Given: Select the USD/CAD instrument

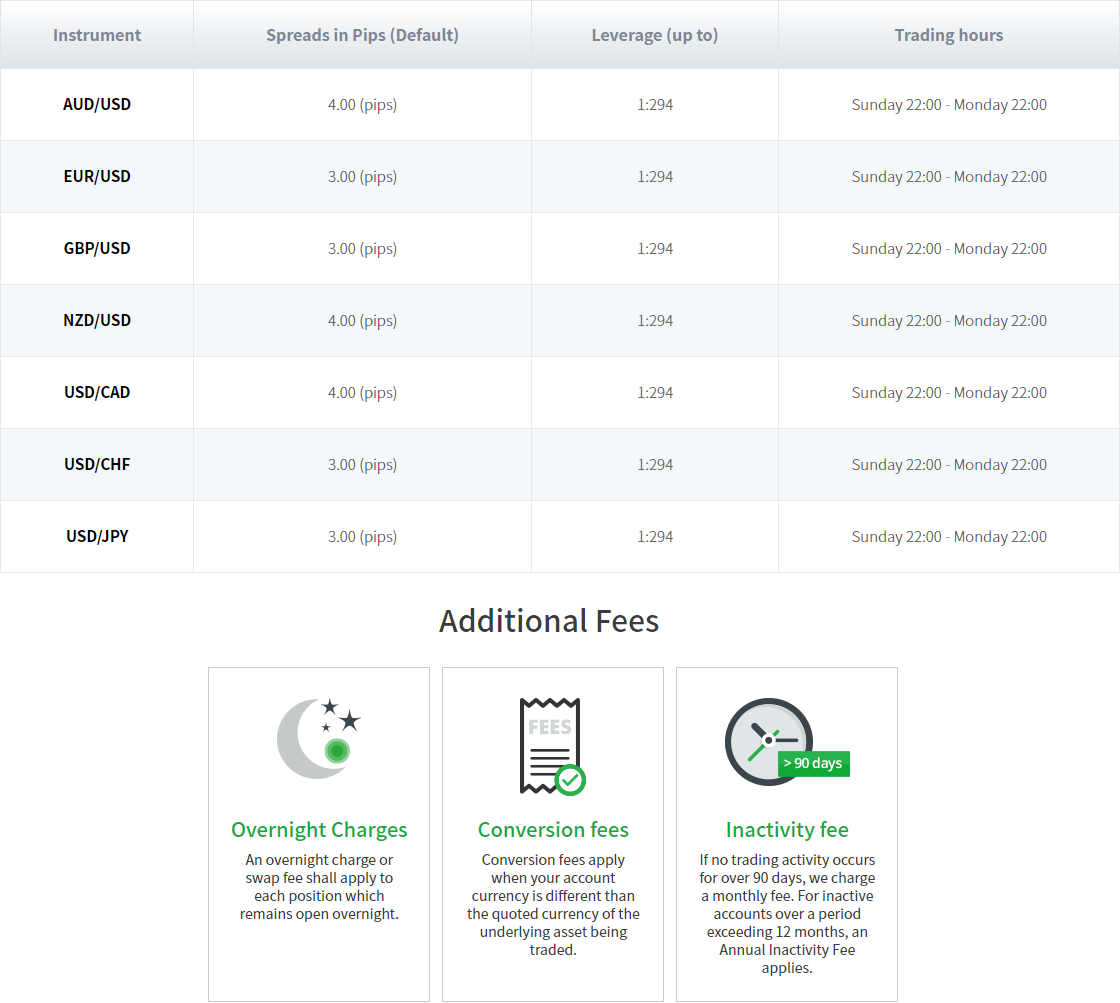Looking at the screenshot, I should click(97, 393).
